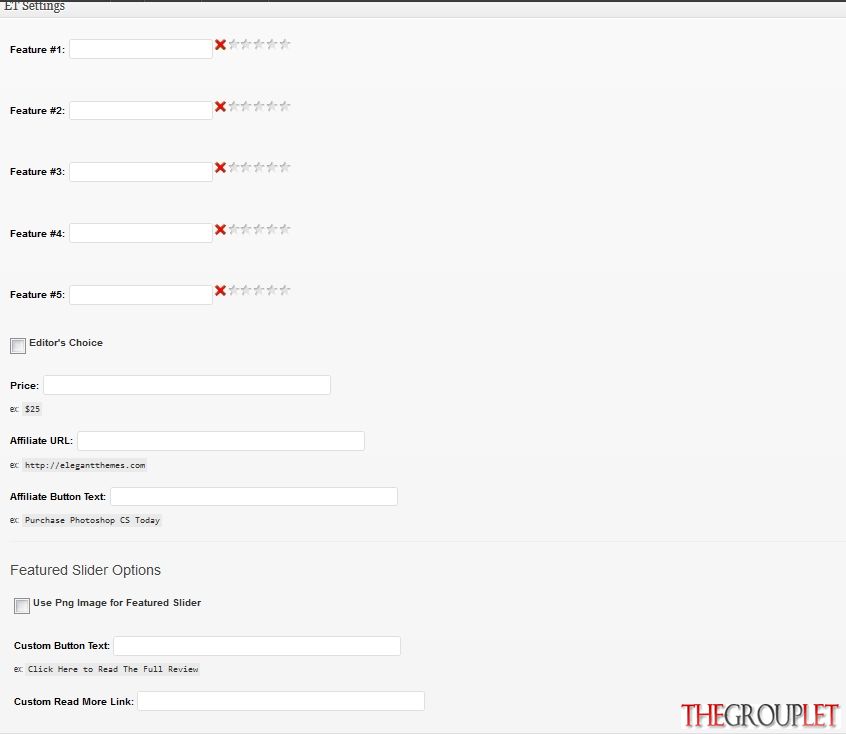Click the "Custom Read More Link:" label
The width and height of the screenshot is (846, 734).
(73, 702)
